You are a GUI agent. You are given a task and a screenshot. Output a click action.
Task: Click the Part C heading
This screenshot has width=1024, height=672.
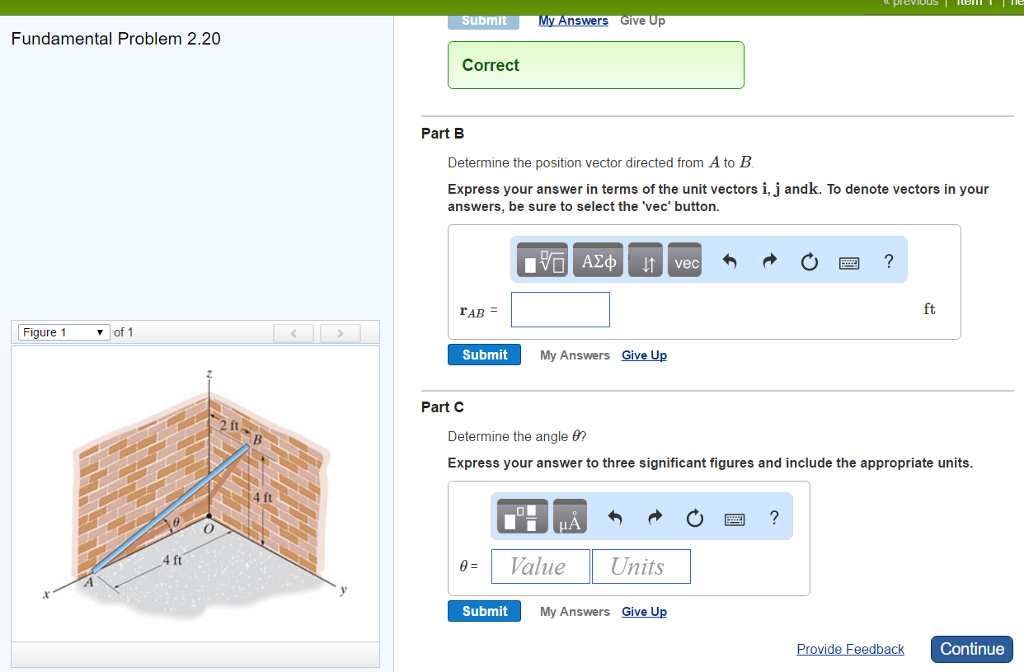[x=443, y=407]
